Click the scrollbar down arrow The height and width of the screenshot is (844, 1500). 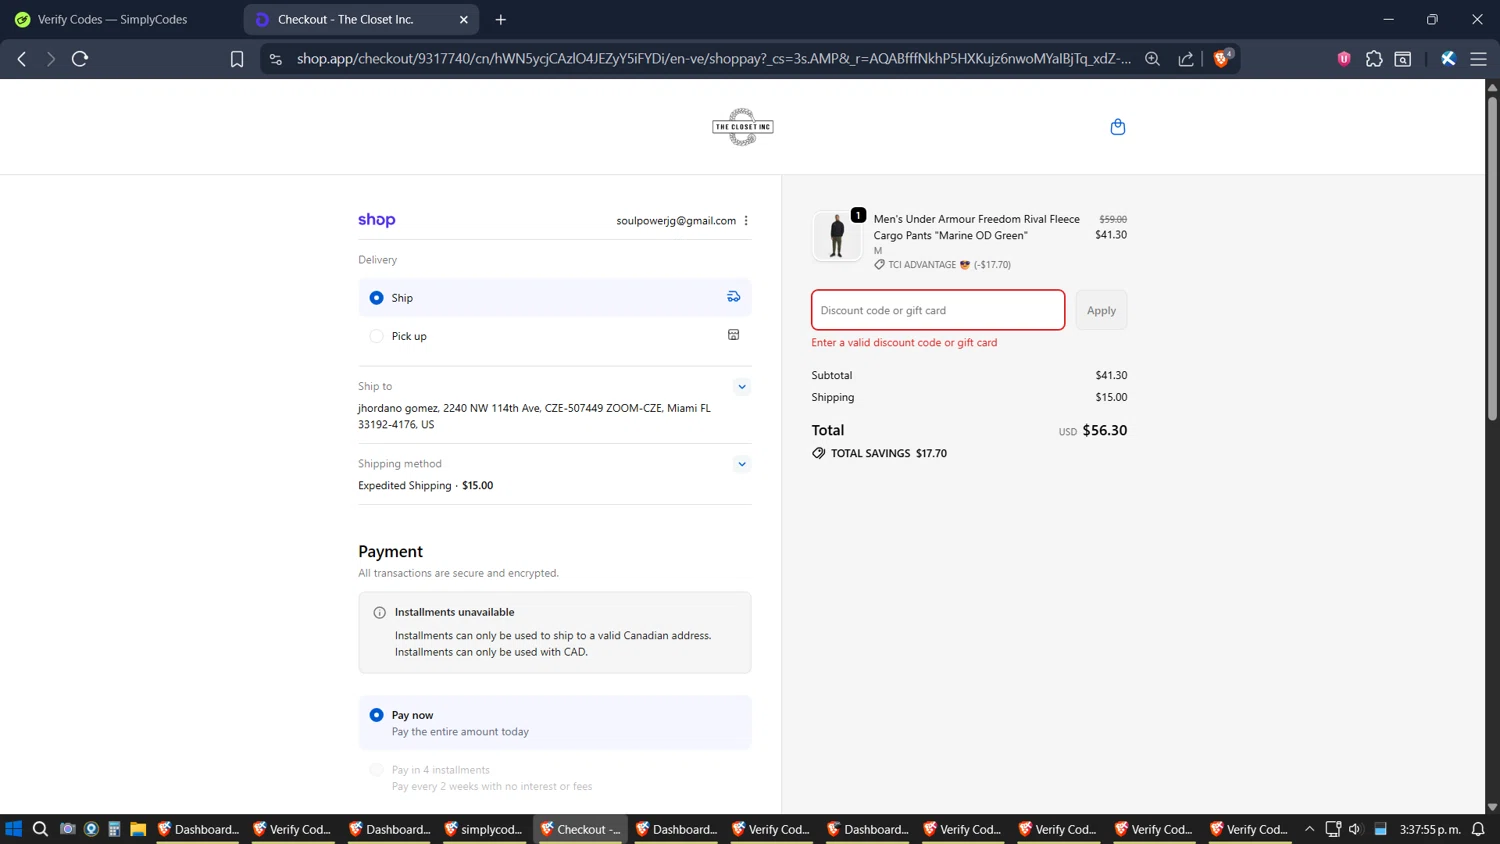1492,806
